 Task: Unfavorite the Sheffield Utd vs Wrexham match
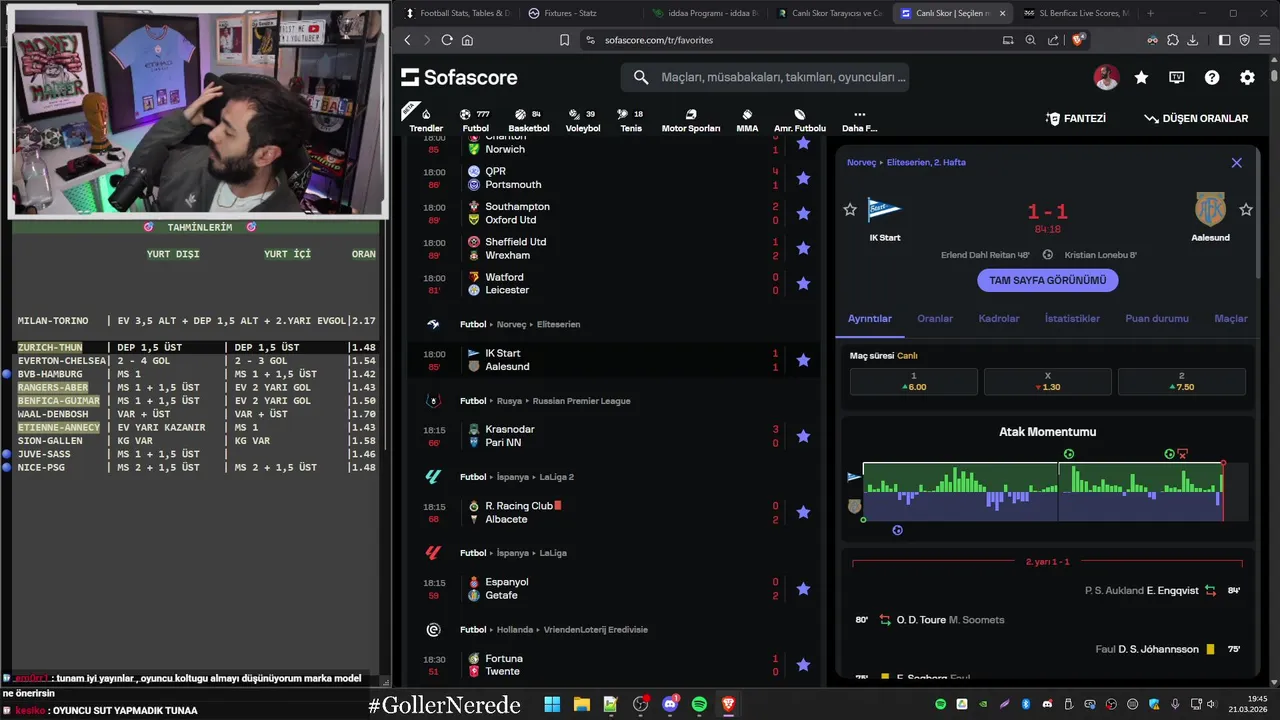point(803,249)
